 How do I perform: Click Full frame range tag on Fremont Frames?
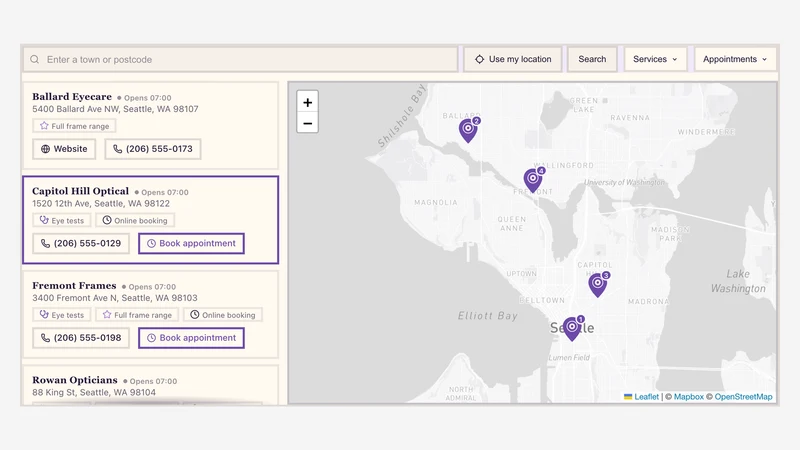pyautogui.click(x=137, y=315)
